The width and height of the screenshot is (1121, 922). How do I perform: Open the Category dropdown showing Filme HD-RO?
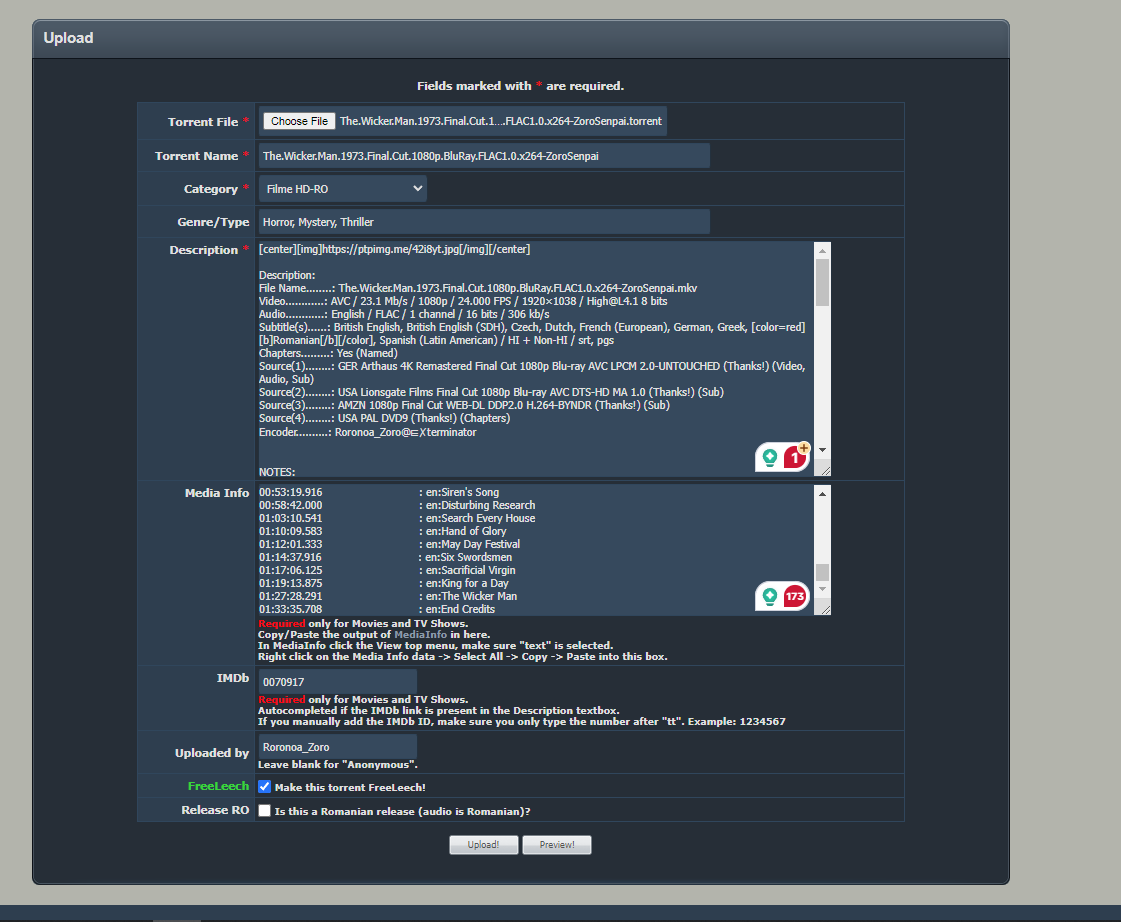pyautogui.click(x=342, y=189)
